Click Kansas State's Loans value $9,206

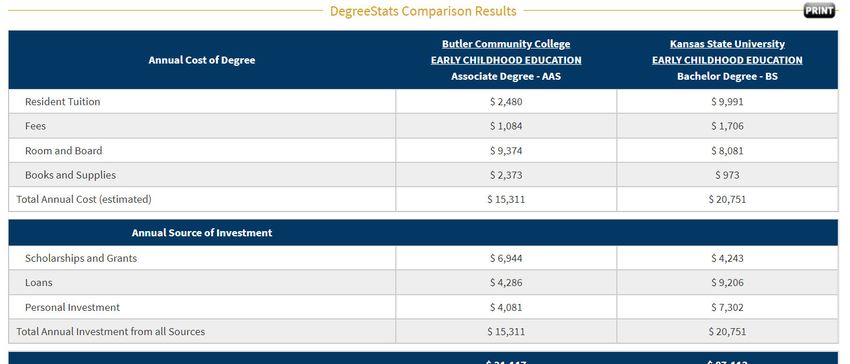[727, 283]
